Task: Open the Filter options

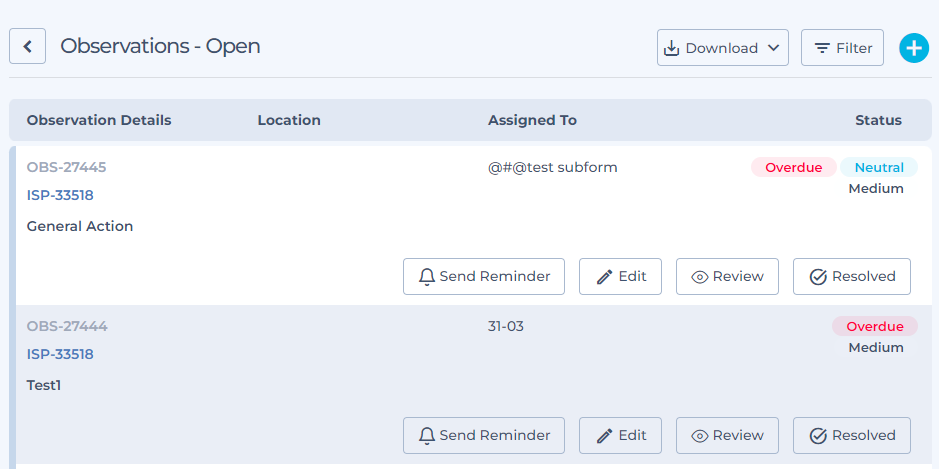Action: coord(842,48)
